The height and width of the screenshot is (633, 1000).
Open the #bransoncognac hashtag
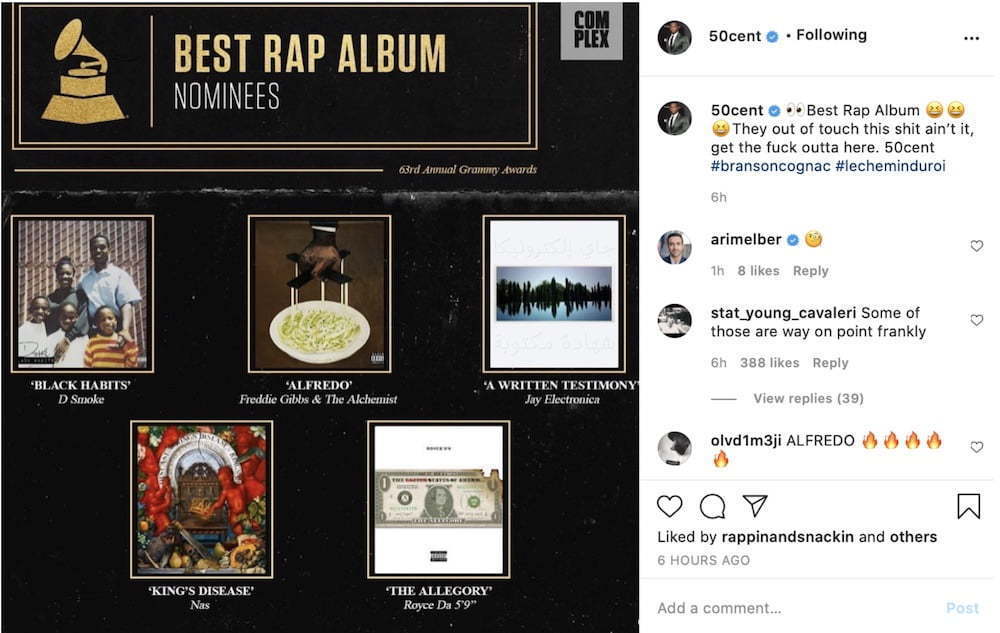770,166
